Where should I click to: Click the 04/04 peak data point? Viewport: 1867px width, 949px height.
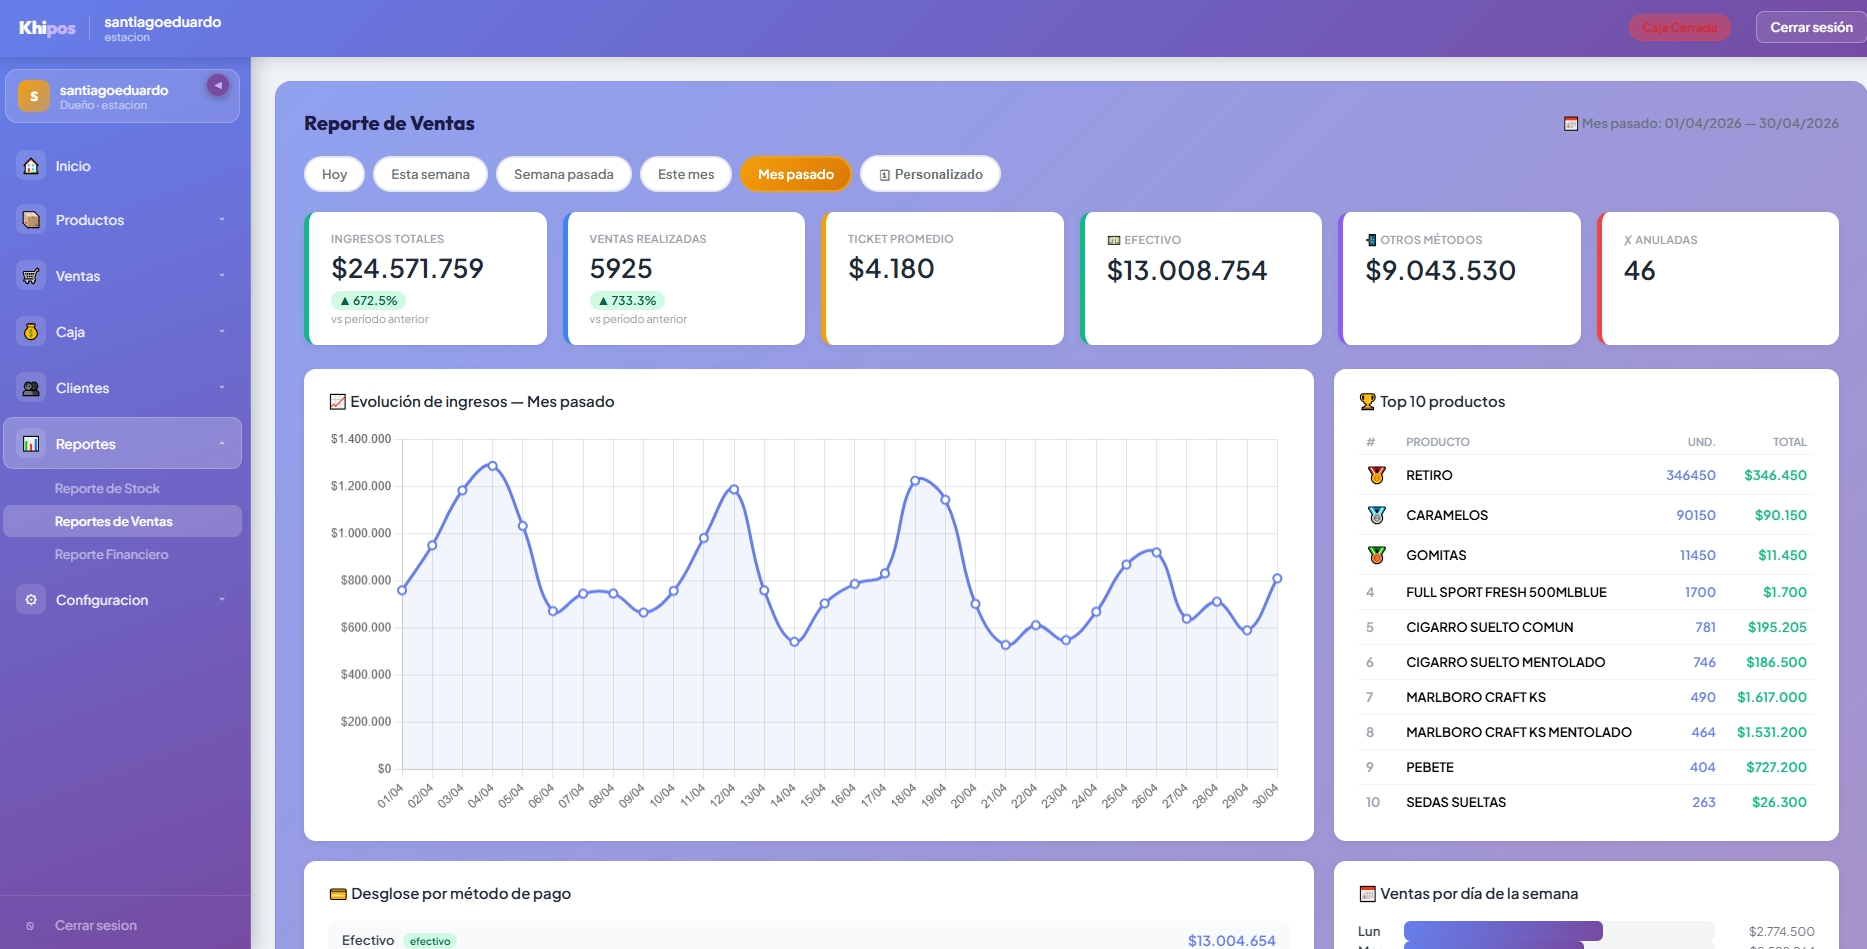(493, 466)
